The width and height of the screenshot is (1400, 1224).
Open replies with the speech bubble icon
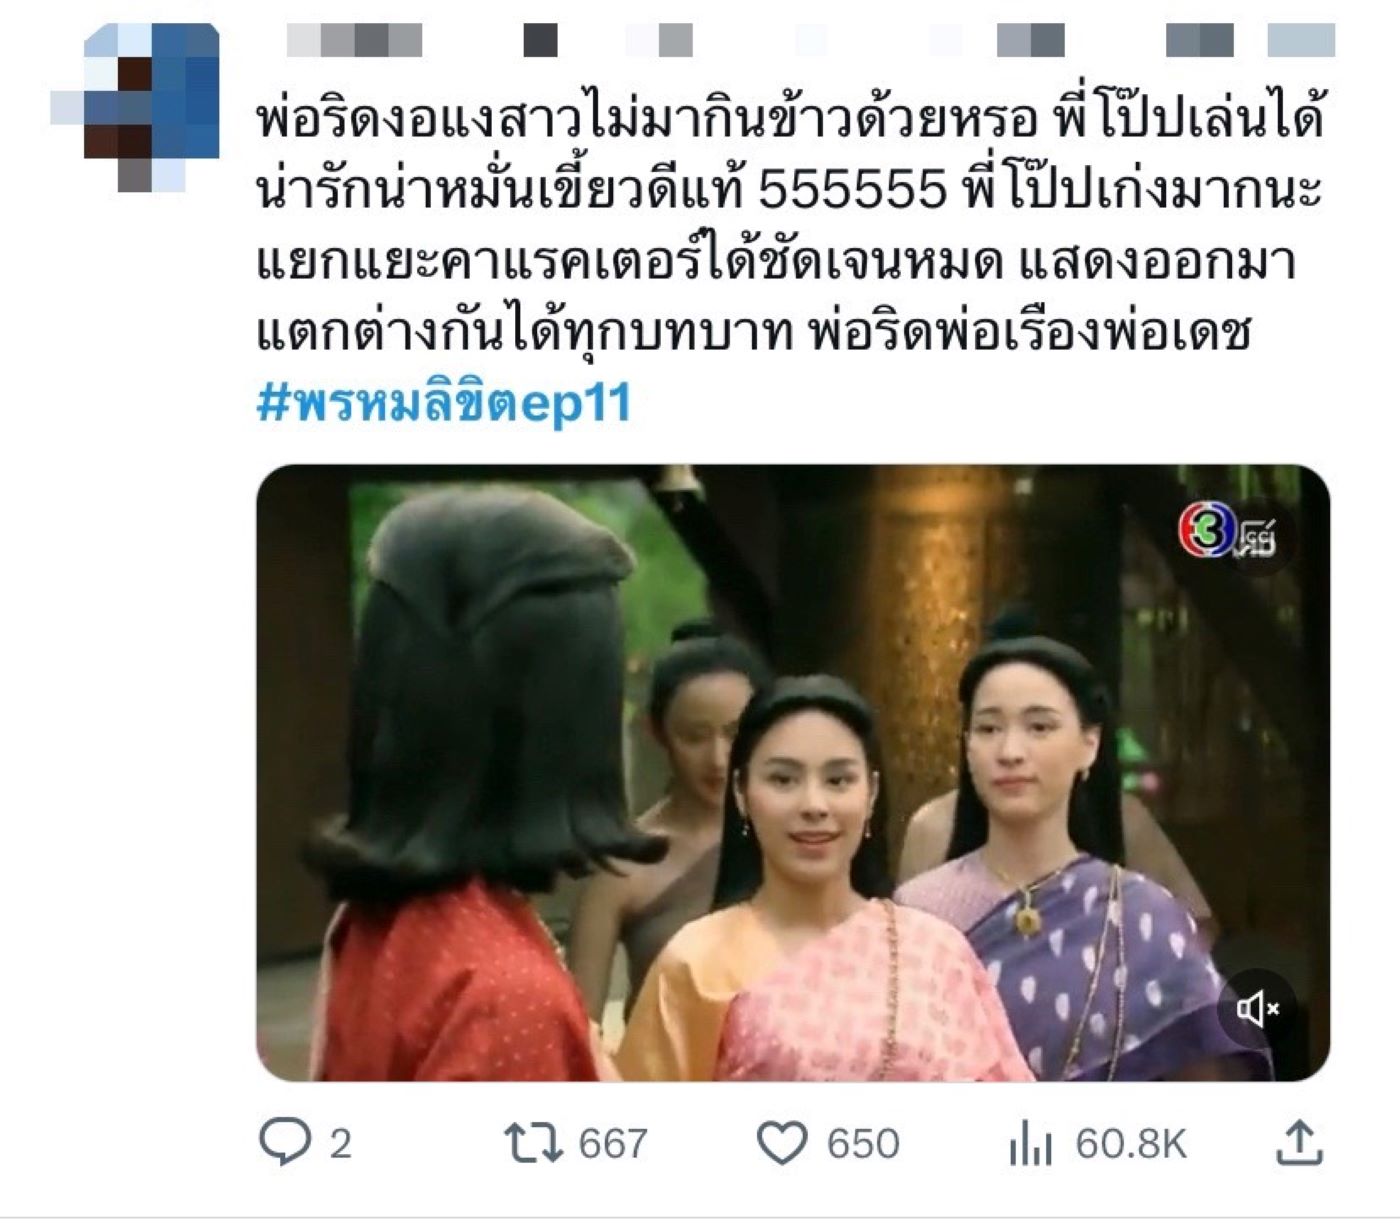[x=285, y=1141]
